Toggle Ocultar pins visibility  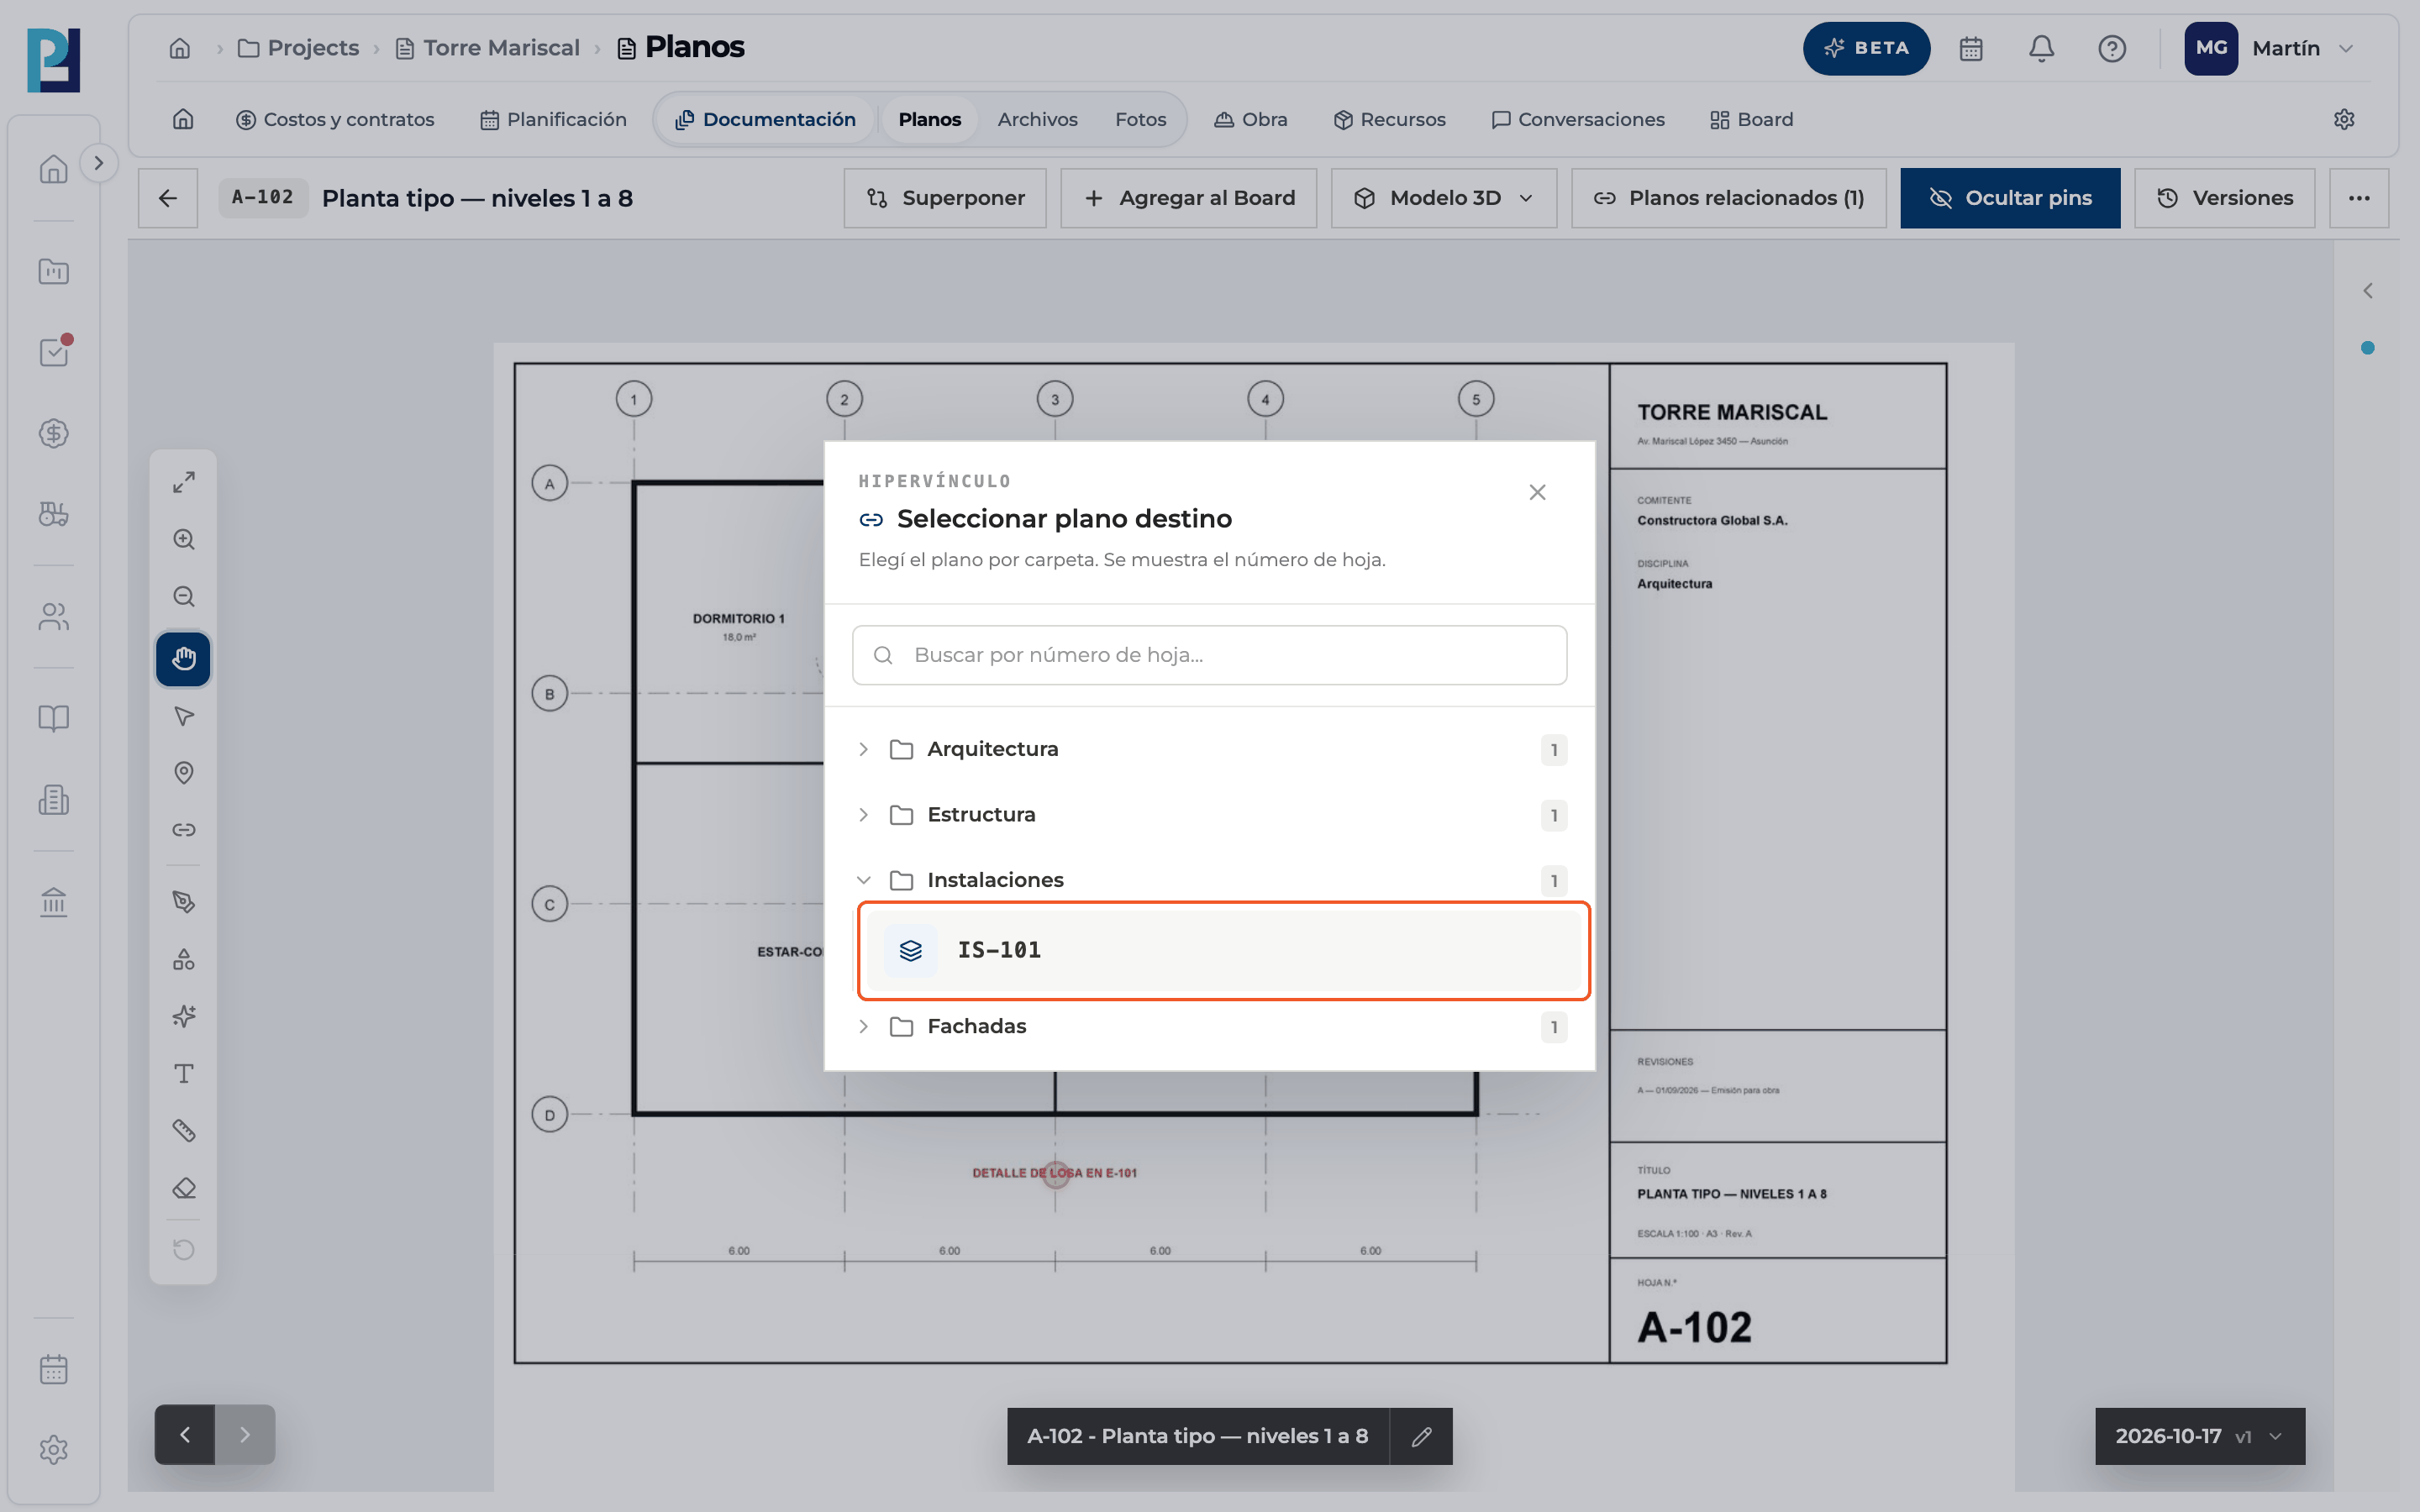[2010, 198]
